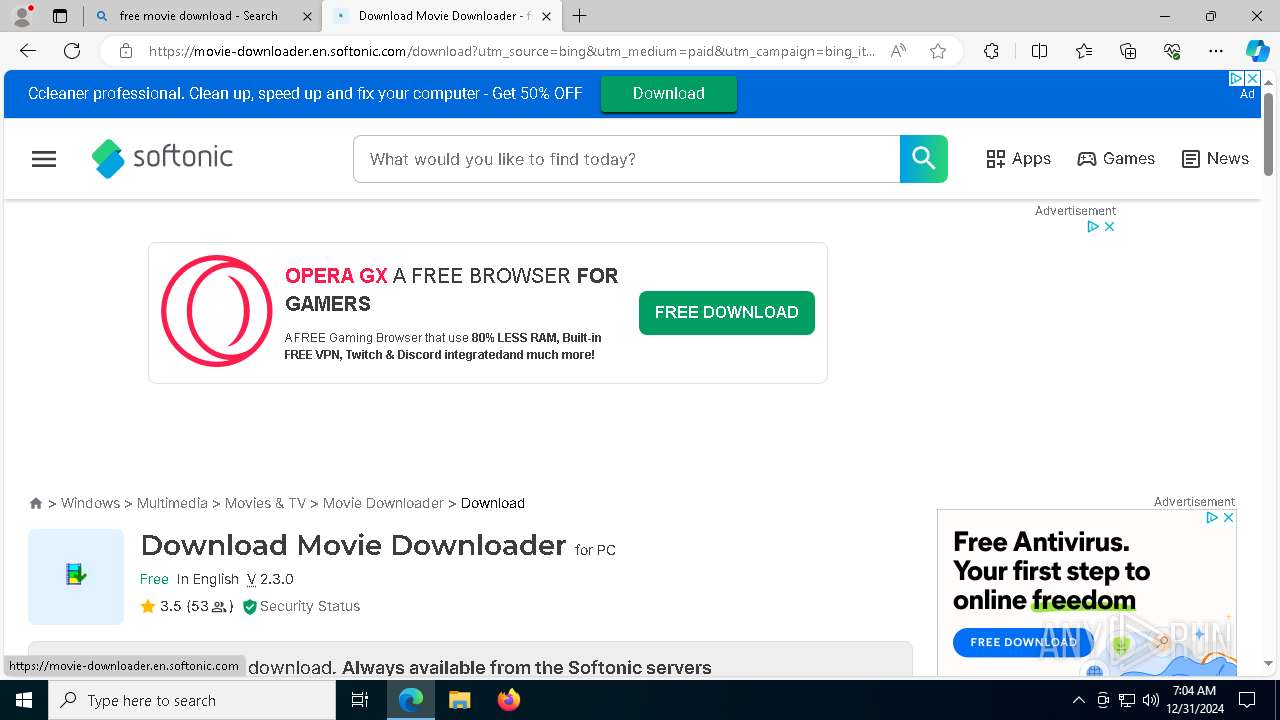Close the 'Download Movie Downloader' tab

tap(546, 16)
